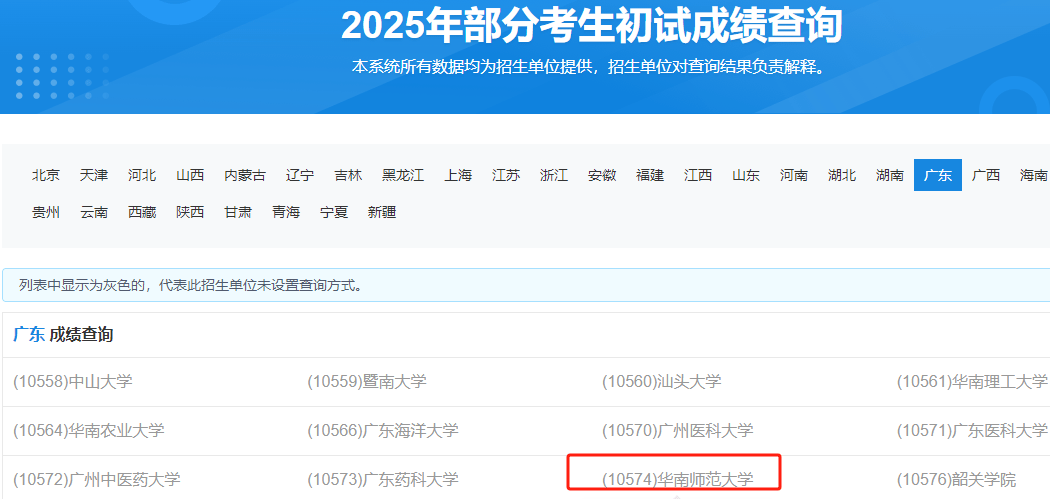
Task: Select the 湖北 province tab
Action: [x=842, y=175]
